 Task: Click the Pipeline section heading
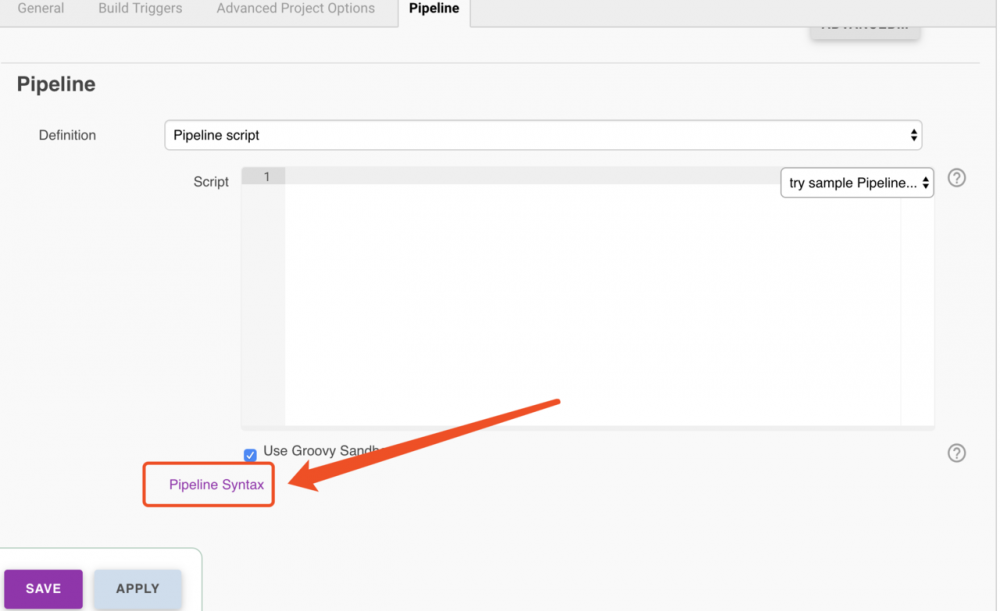(56, 84)
